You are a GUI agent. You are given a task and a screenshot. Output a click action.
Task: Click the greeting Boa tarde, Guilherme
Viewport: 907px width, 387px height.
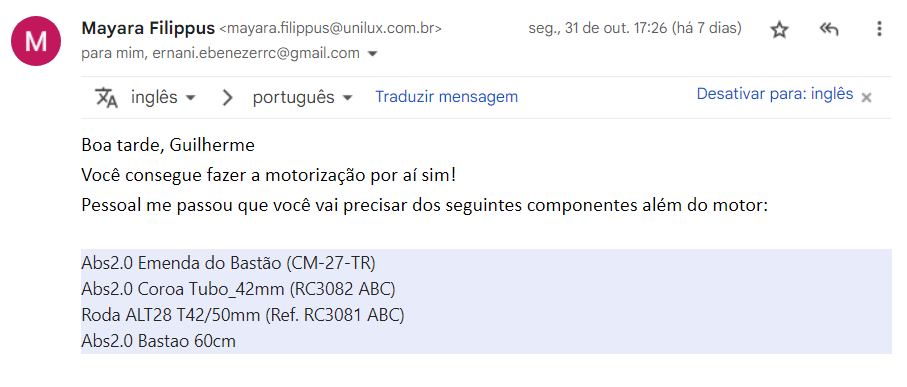click(168, 145)
